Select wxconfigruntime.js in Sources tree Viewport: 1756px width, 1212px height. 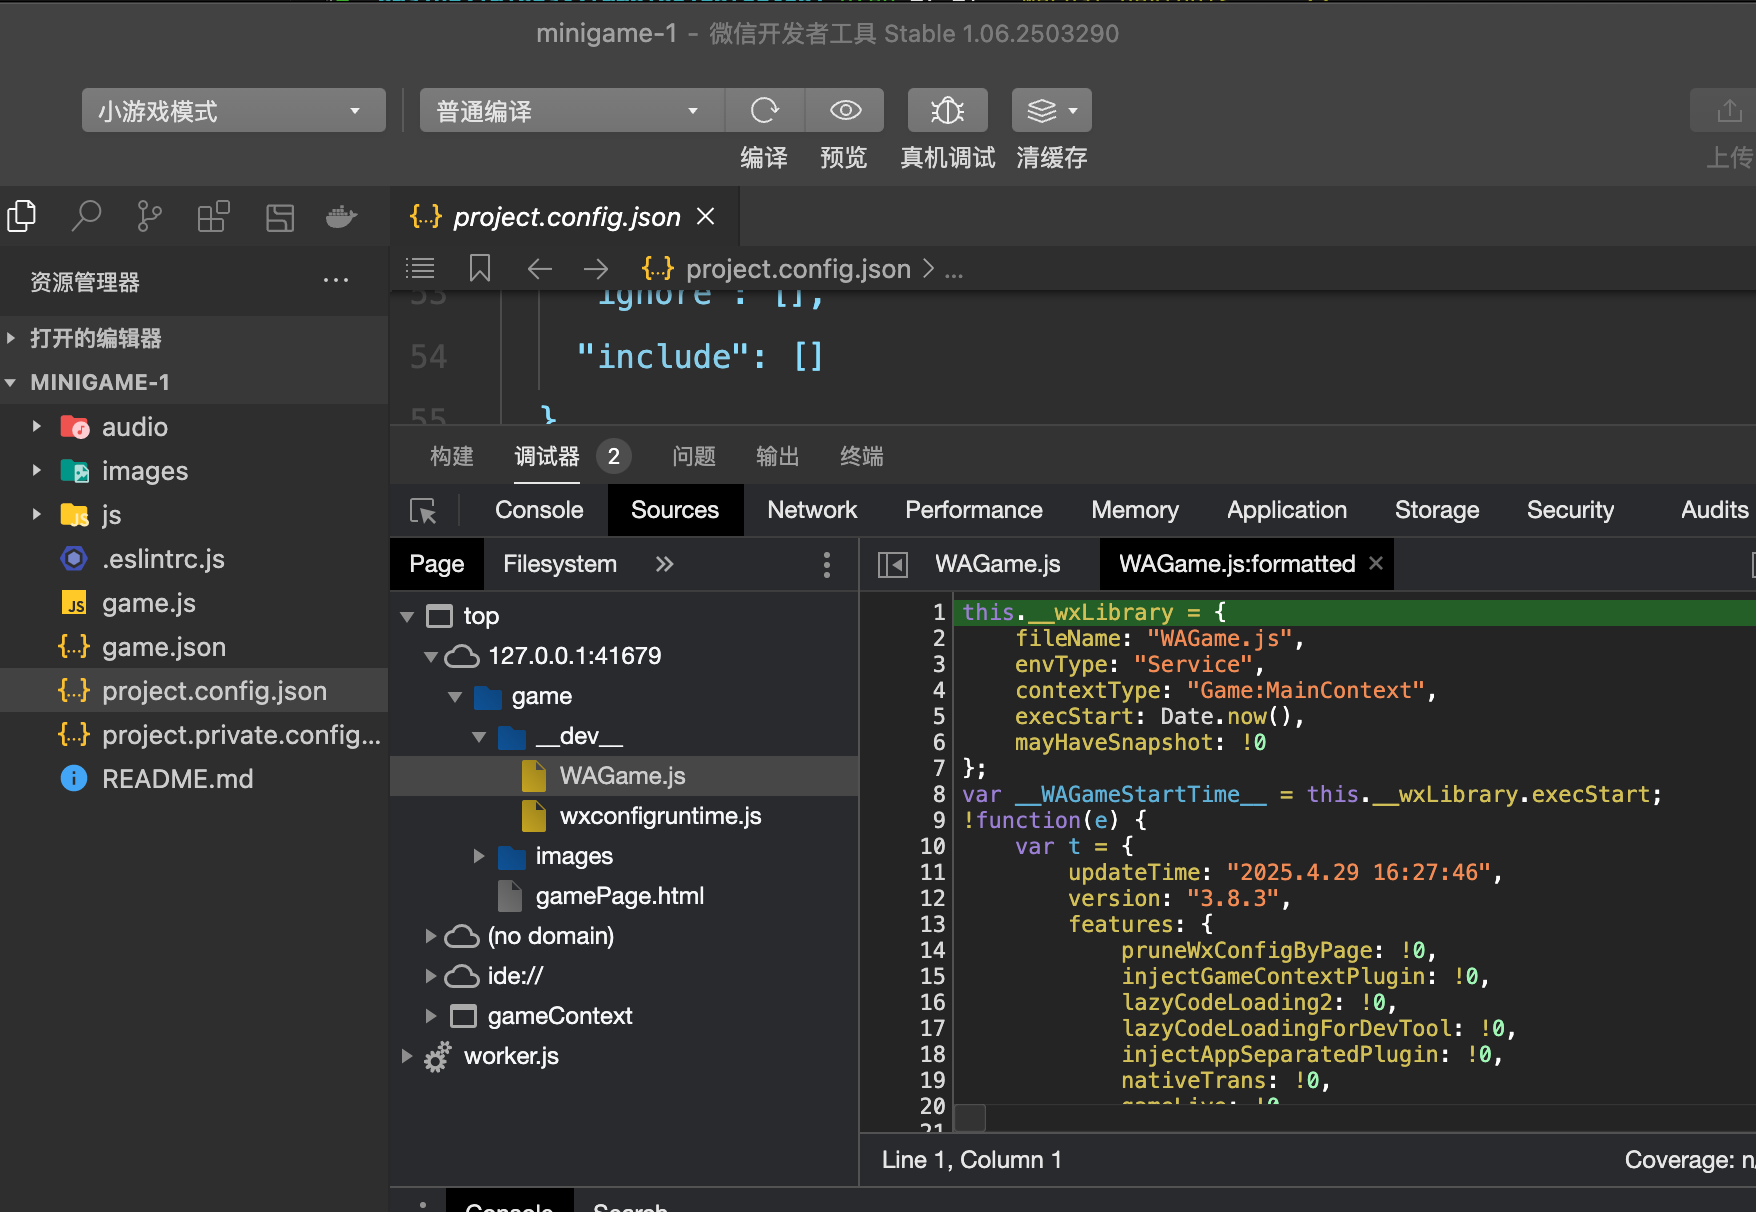tap(660, 816)
